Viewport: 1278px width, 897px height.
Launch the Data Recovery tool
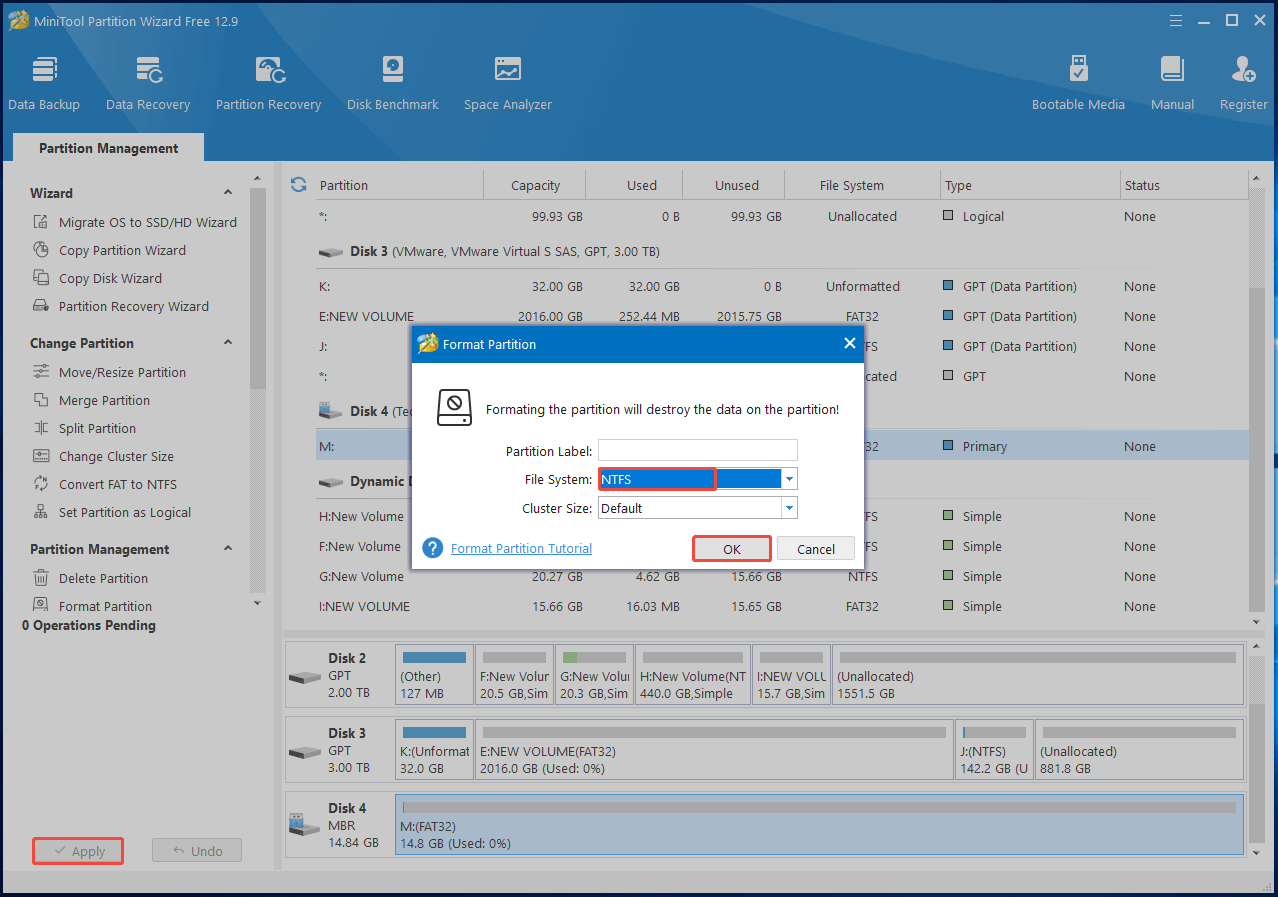pyautogui.click(x=148, y=83)
